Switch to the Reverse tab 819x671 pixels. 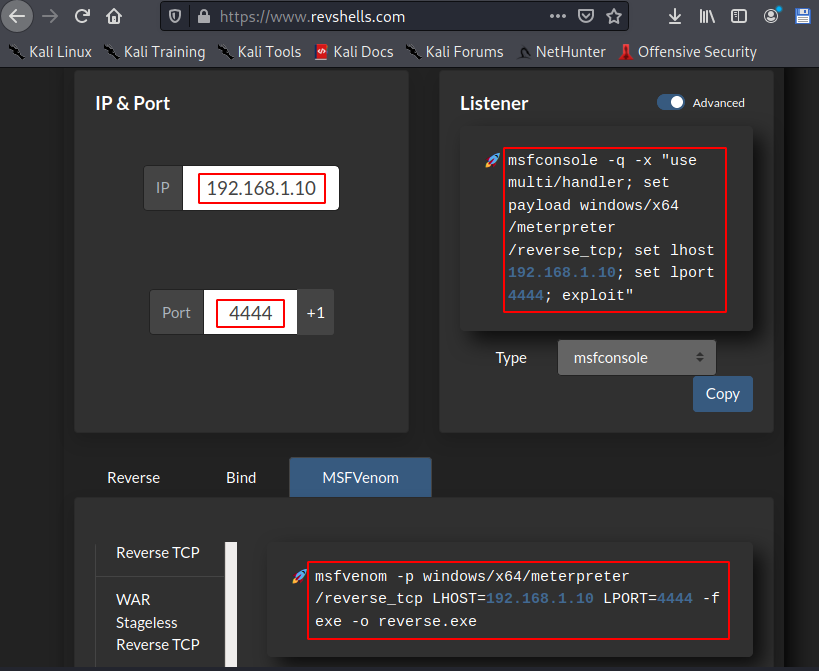click(x=134, y=477)
